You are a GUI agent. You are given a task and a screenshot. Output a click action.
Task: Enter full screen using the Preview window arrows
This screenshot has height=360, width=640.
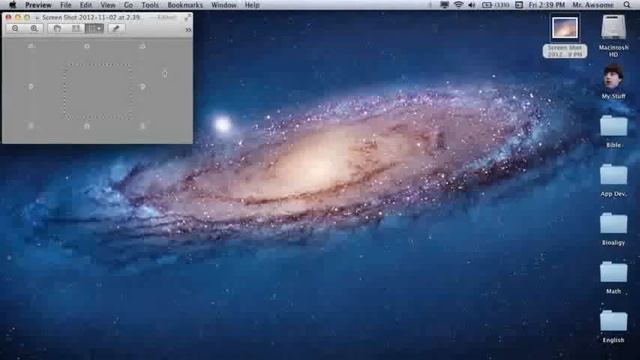point(187,18)
